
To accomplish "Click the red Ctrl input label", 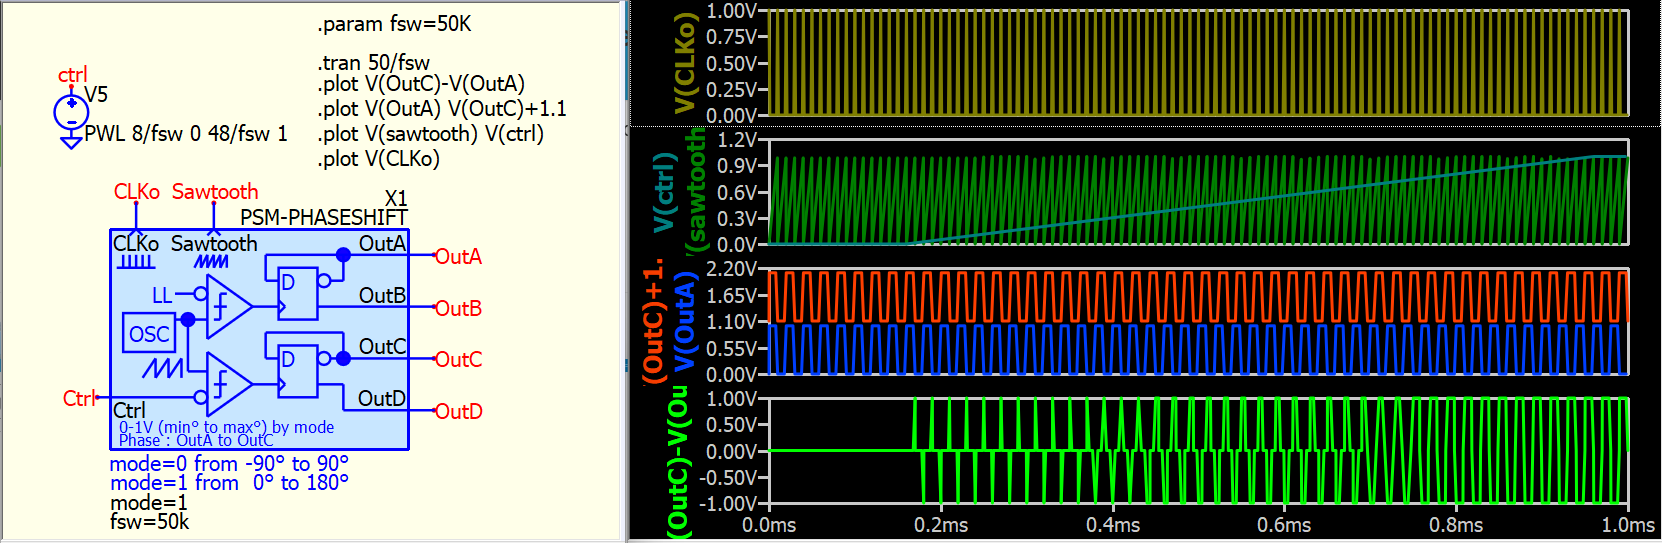I will pos(78,399).
